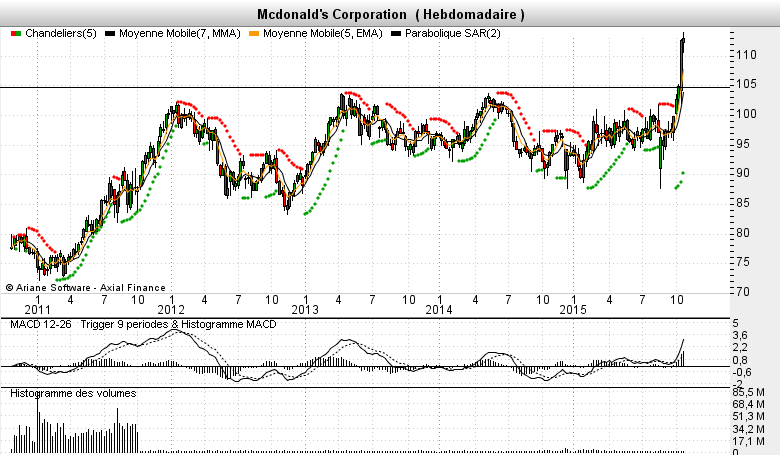This screenshot has height=455, width=780.
Task: Click the 85,5 M volume axis value
Action: click(x=749, y=392)
